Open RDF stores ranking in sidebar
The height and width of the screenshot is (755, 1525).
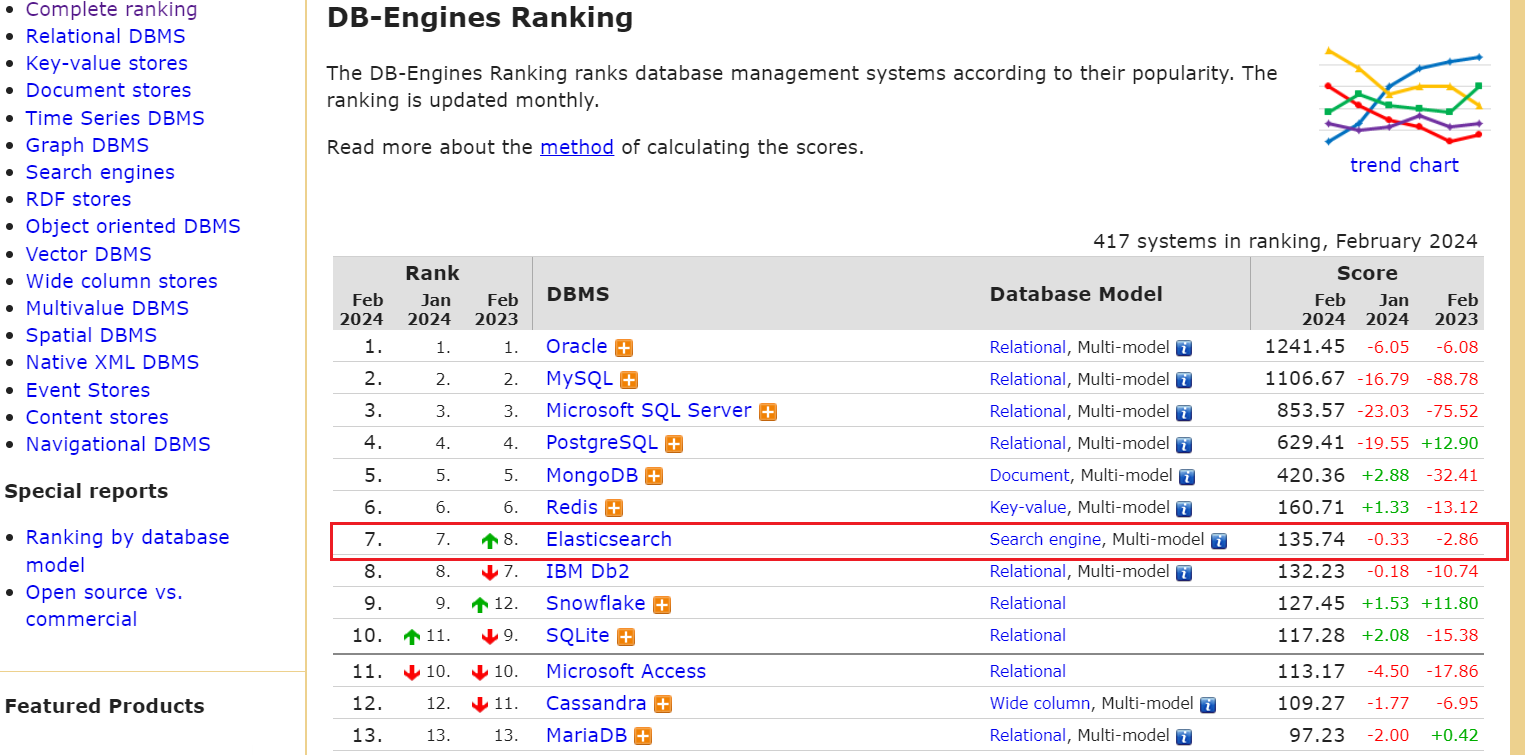(x=78, y=199)
